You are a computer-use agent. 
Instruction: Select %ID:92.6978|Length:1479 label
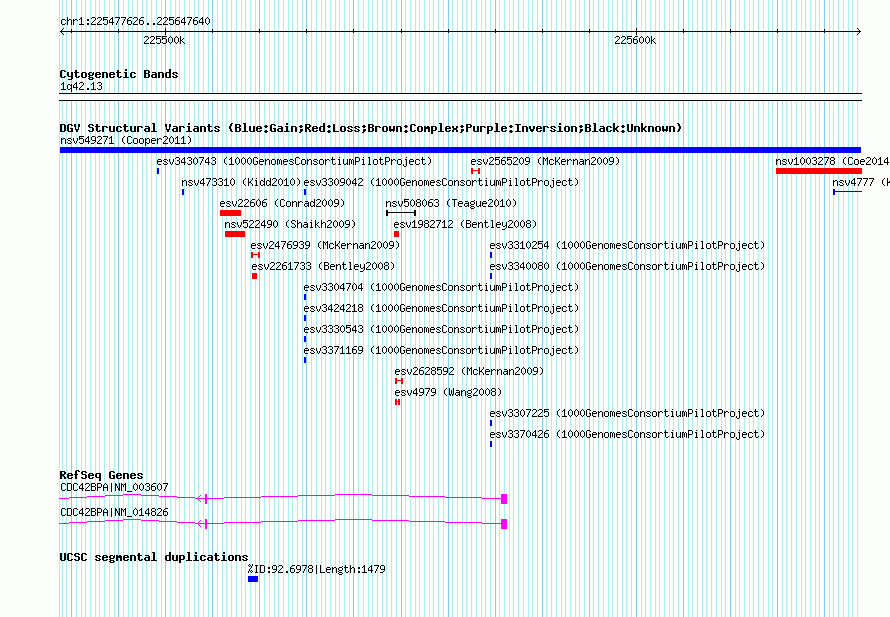pos(316,569)
